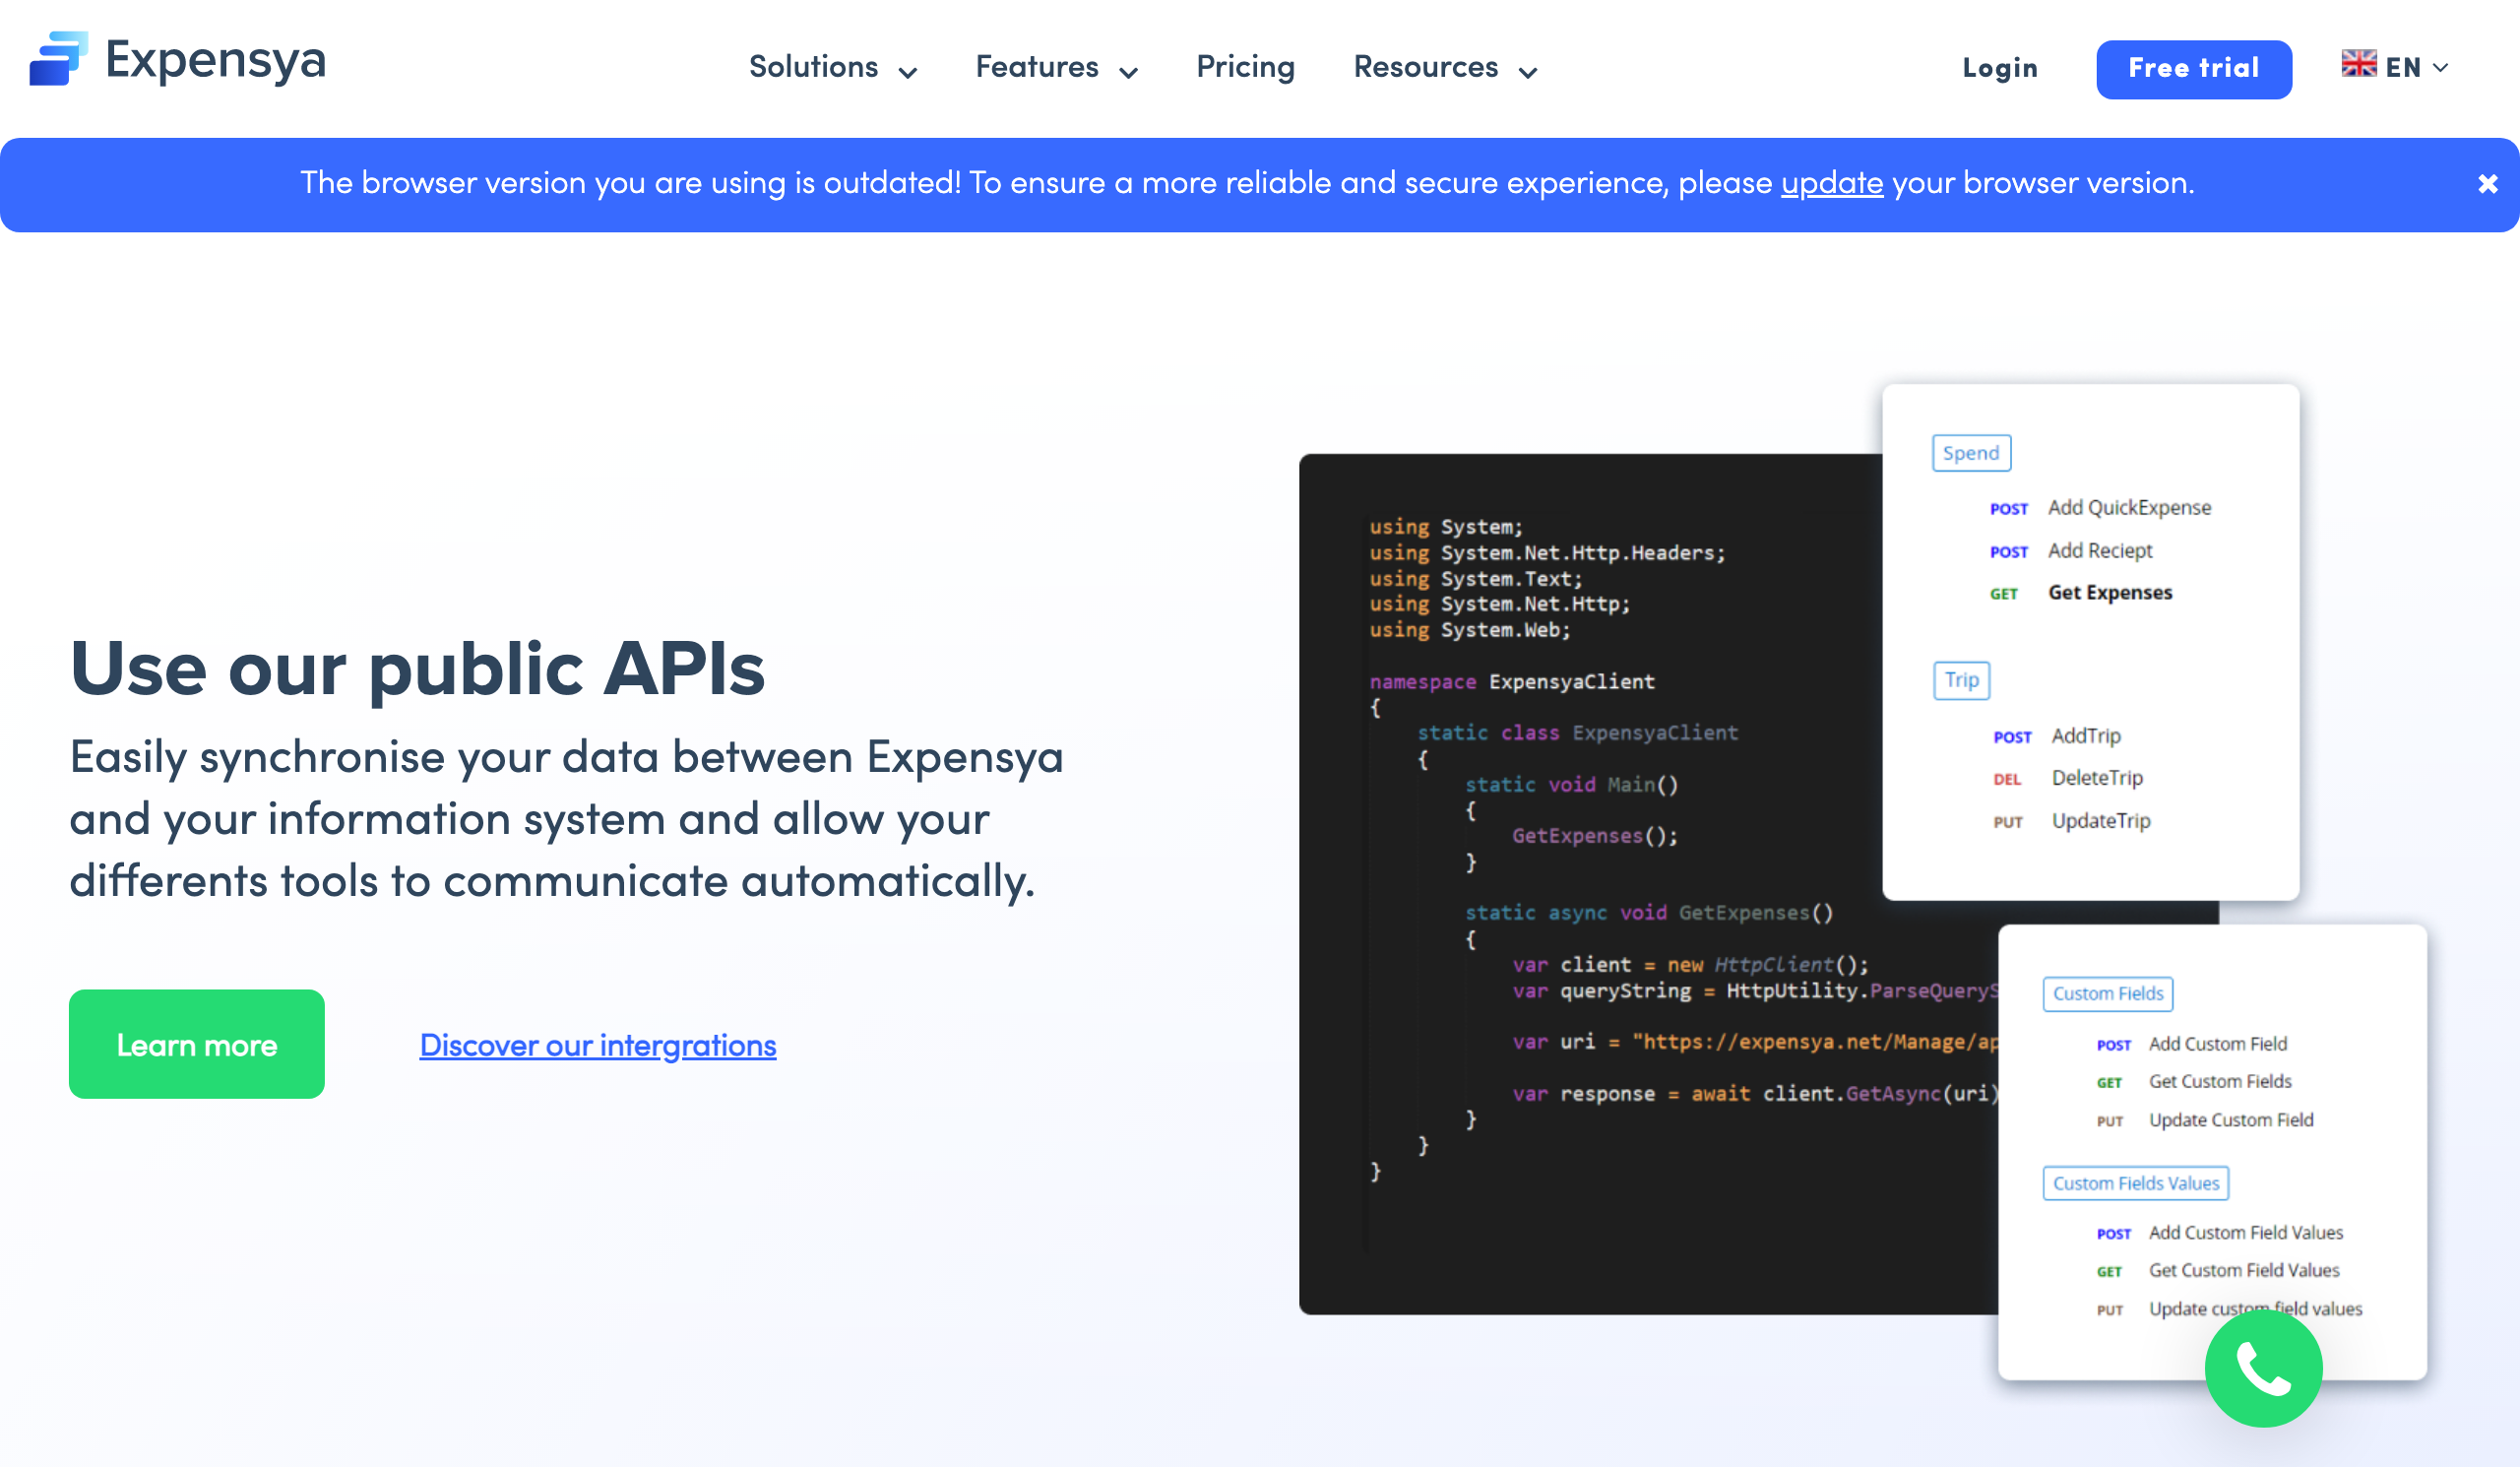Open the green phone call widget
This screenshot has width=2520, height=1467.
(2263, 1368)
